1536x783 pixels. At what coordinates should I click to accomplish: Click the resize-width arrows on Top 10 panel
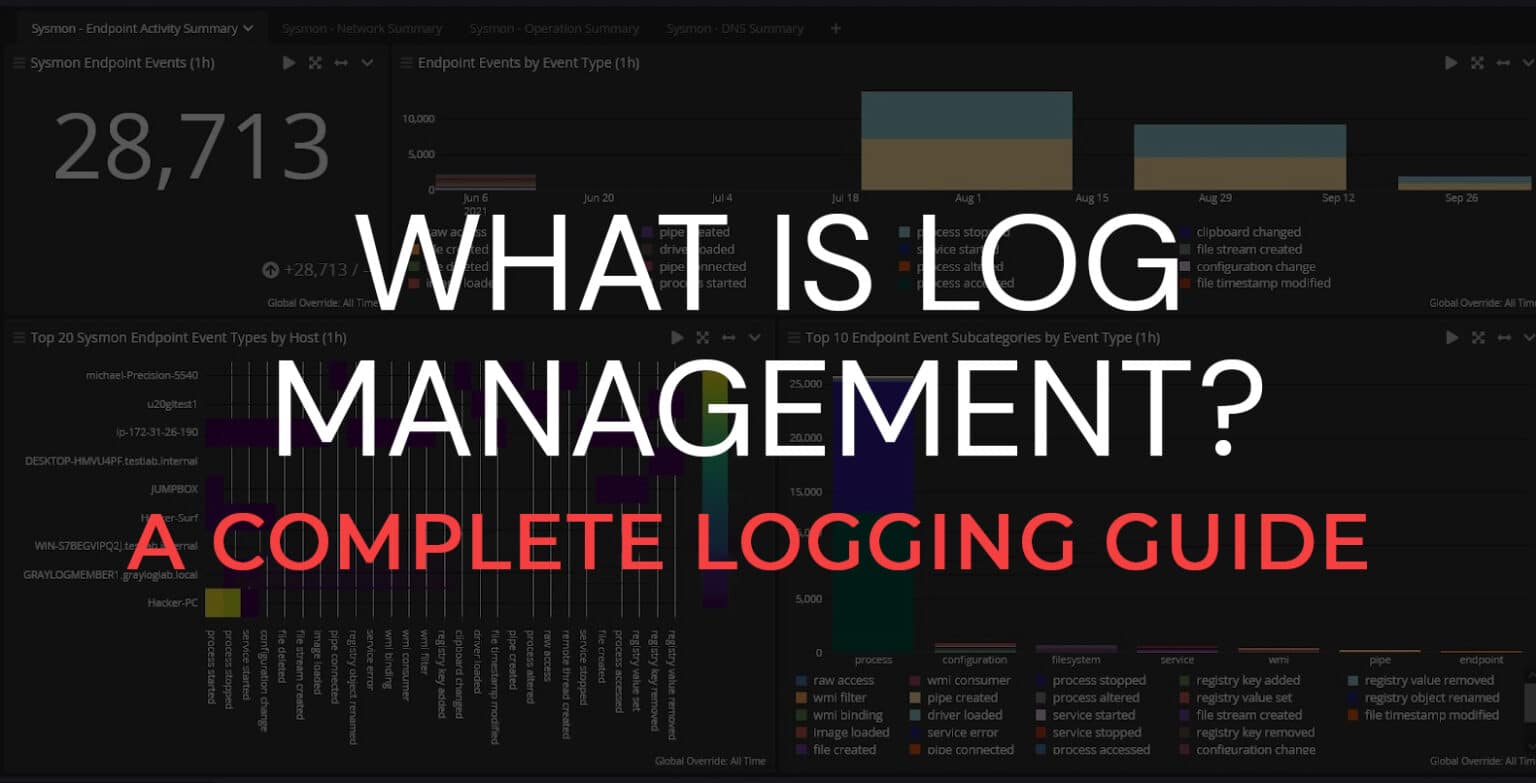[x=1504, y=337]
